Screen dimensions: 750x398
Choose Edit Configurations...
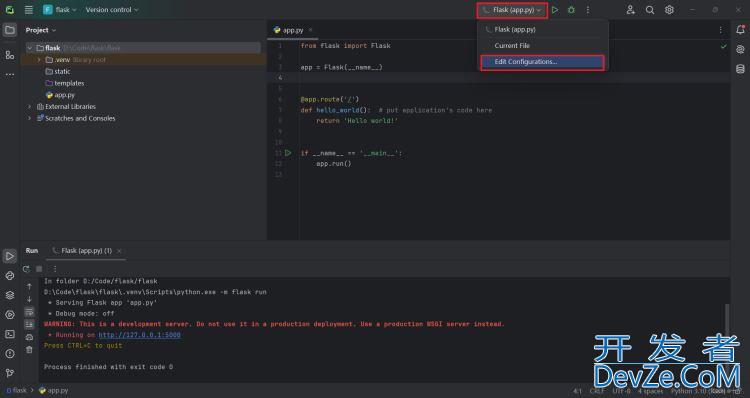point(543,62)
